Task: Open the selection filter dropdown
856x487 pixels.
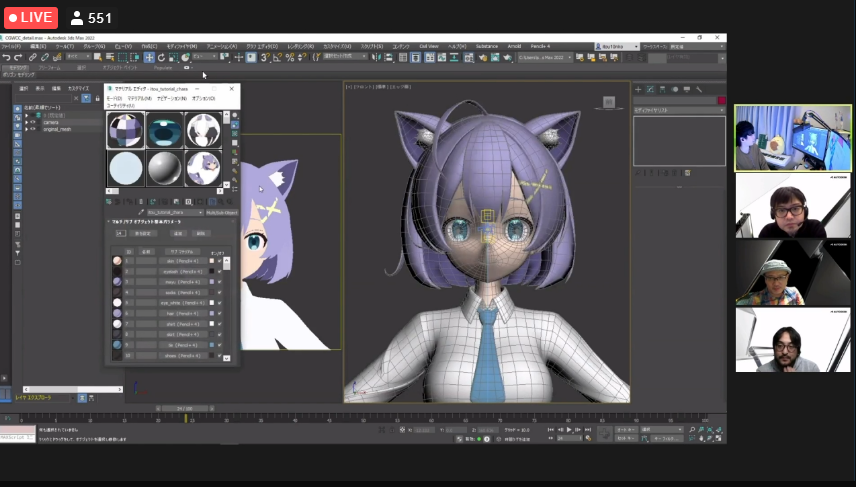Action: 79,57
